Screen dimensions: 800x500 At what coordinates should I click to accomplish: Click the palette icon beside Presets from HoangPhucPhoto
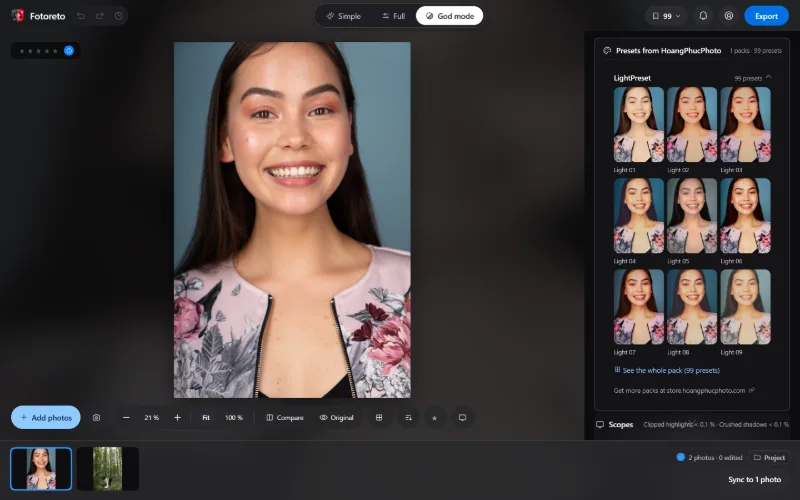(x=607, y=51)
